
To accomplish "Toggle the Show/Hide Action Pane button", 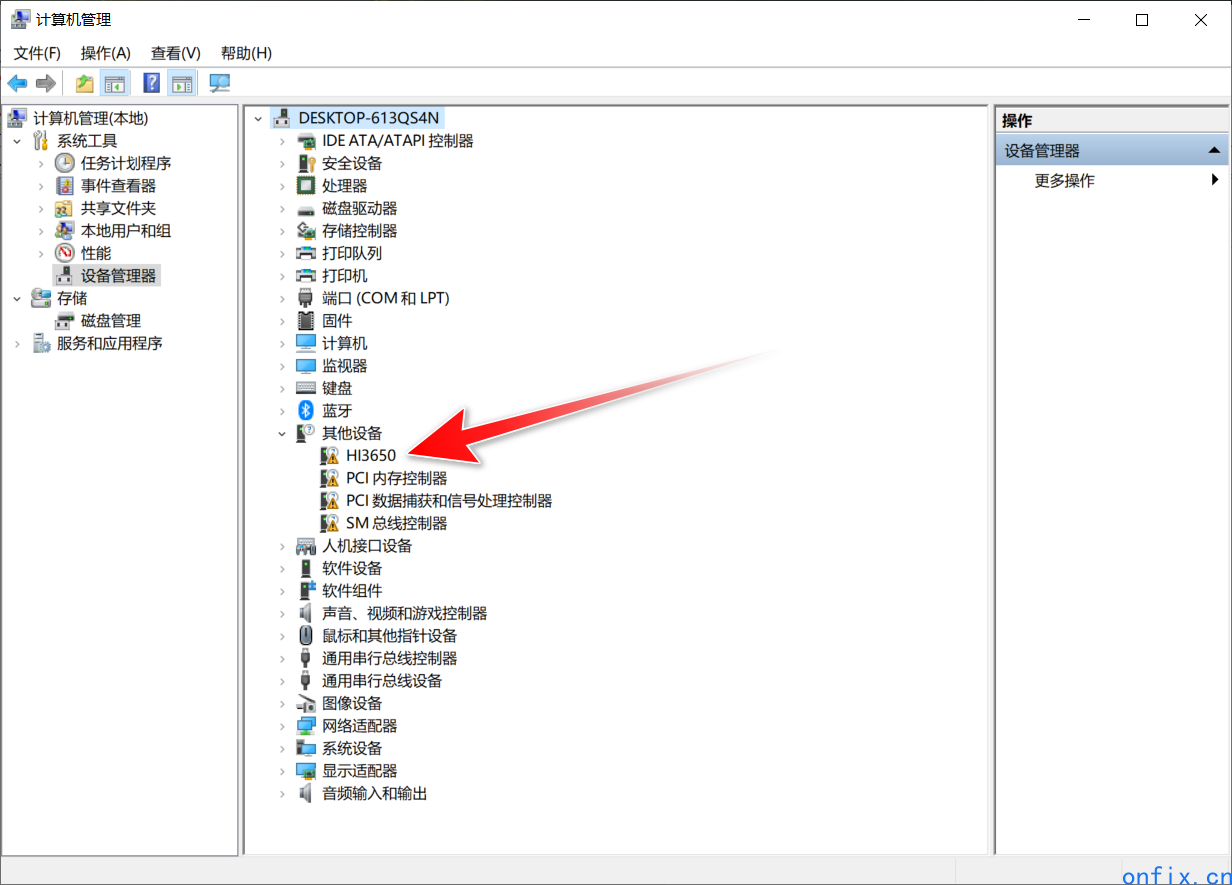I will (181, 83).
